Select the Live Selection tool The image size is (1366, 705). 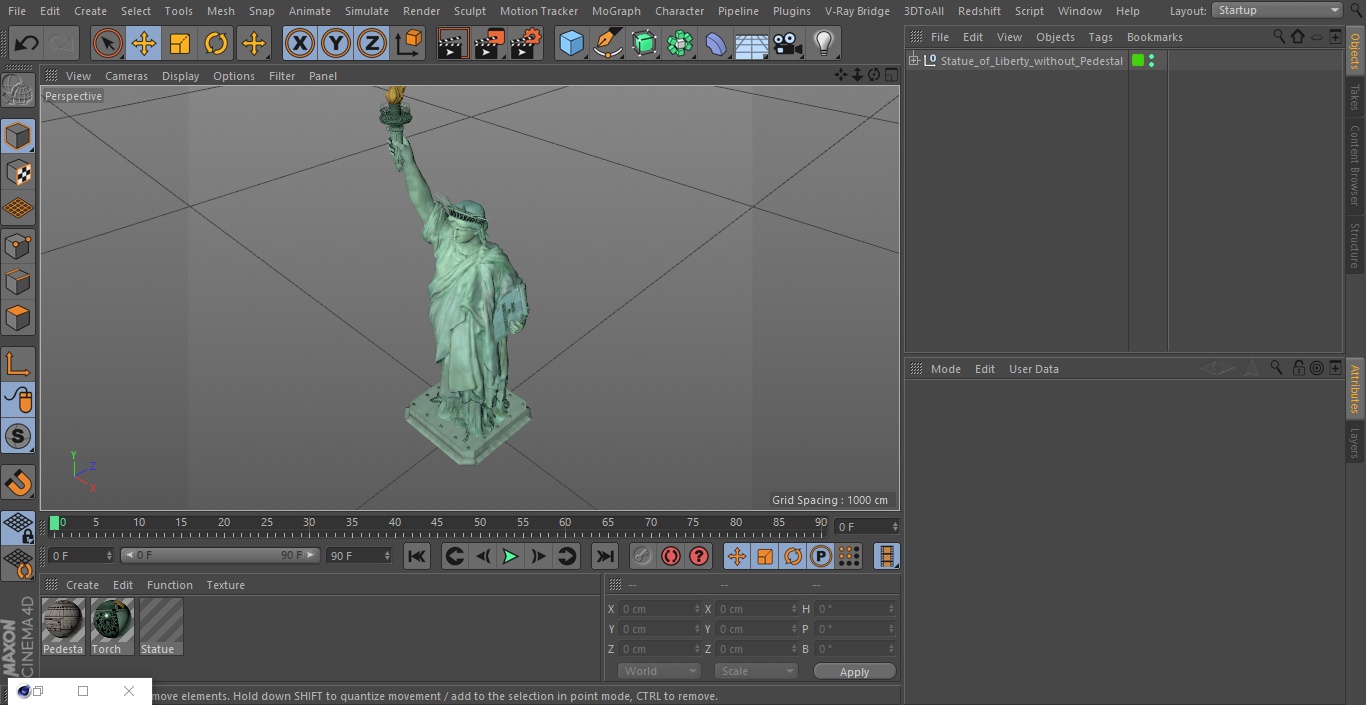[107, 43]
